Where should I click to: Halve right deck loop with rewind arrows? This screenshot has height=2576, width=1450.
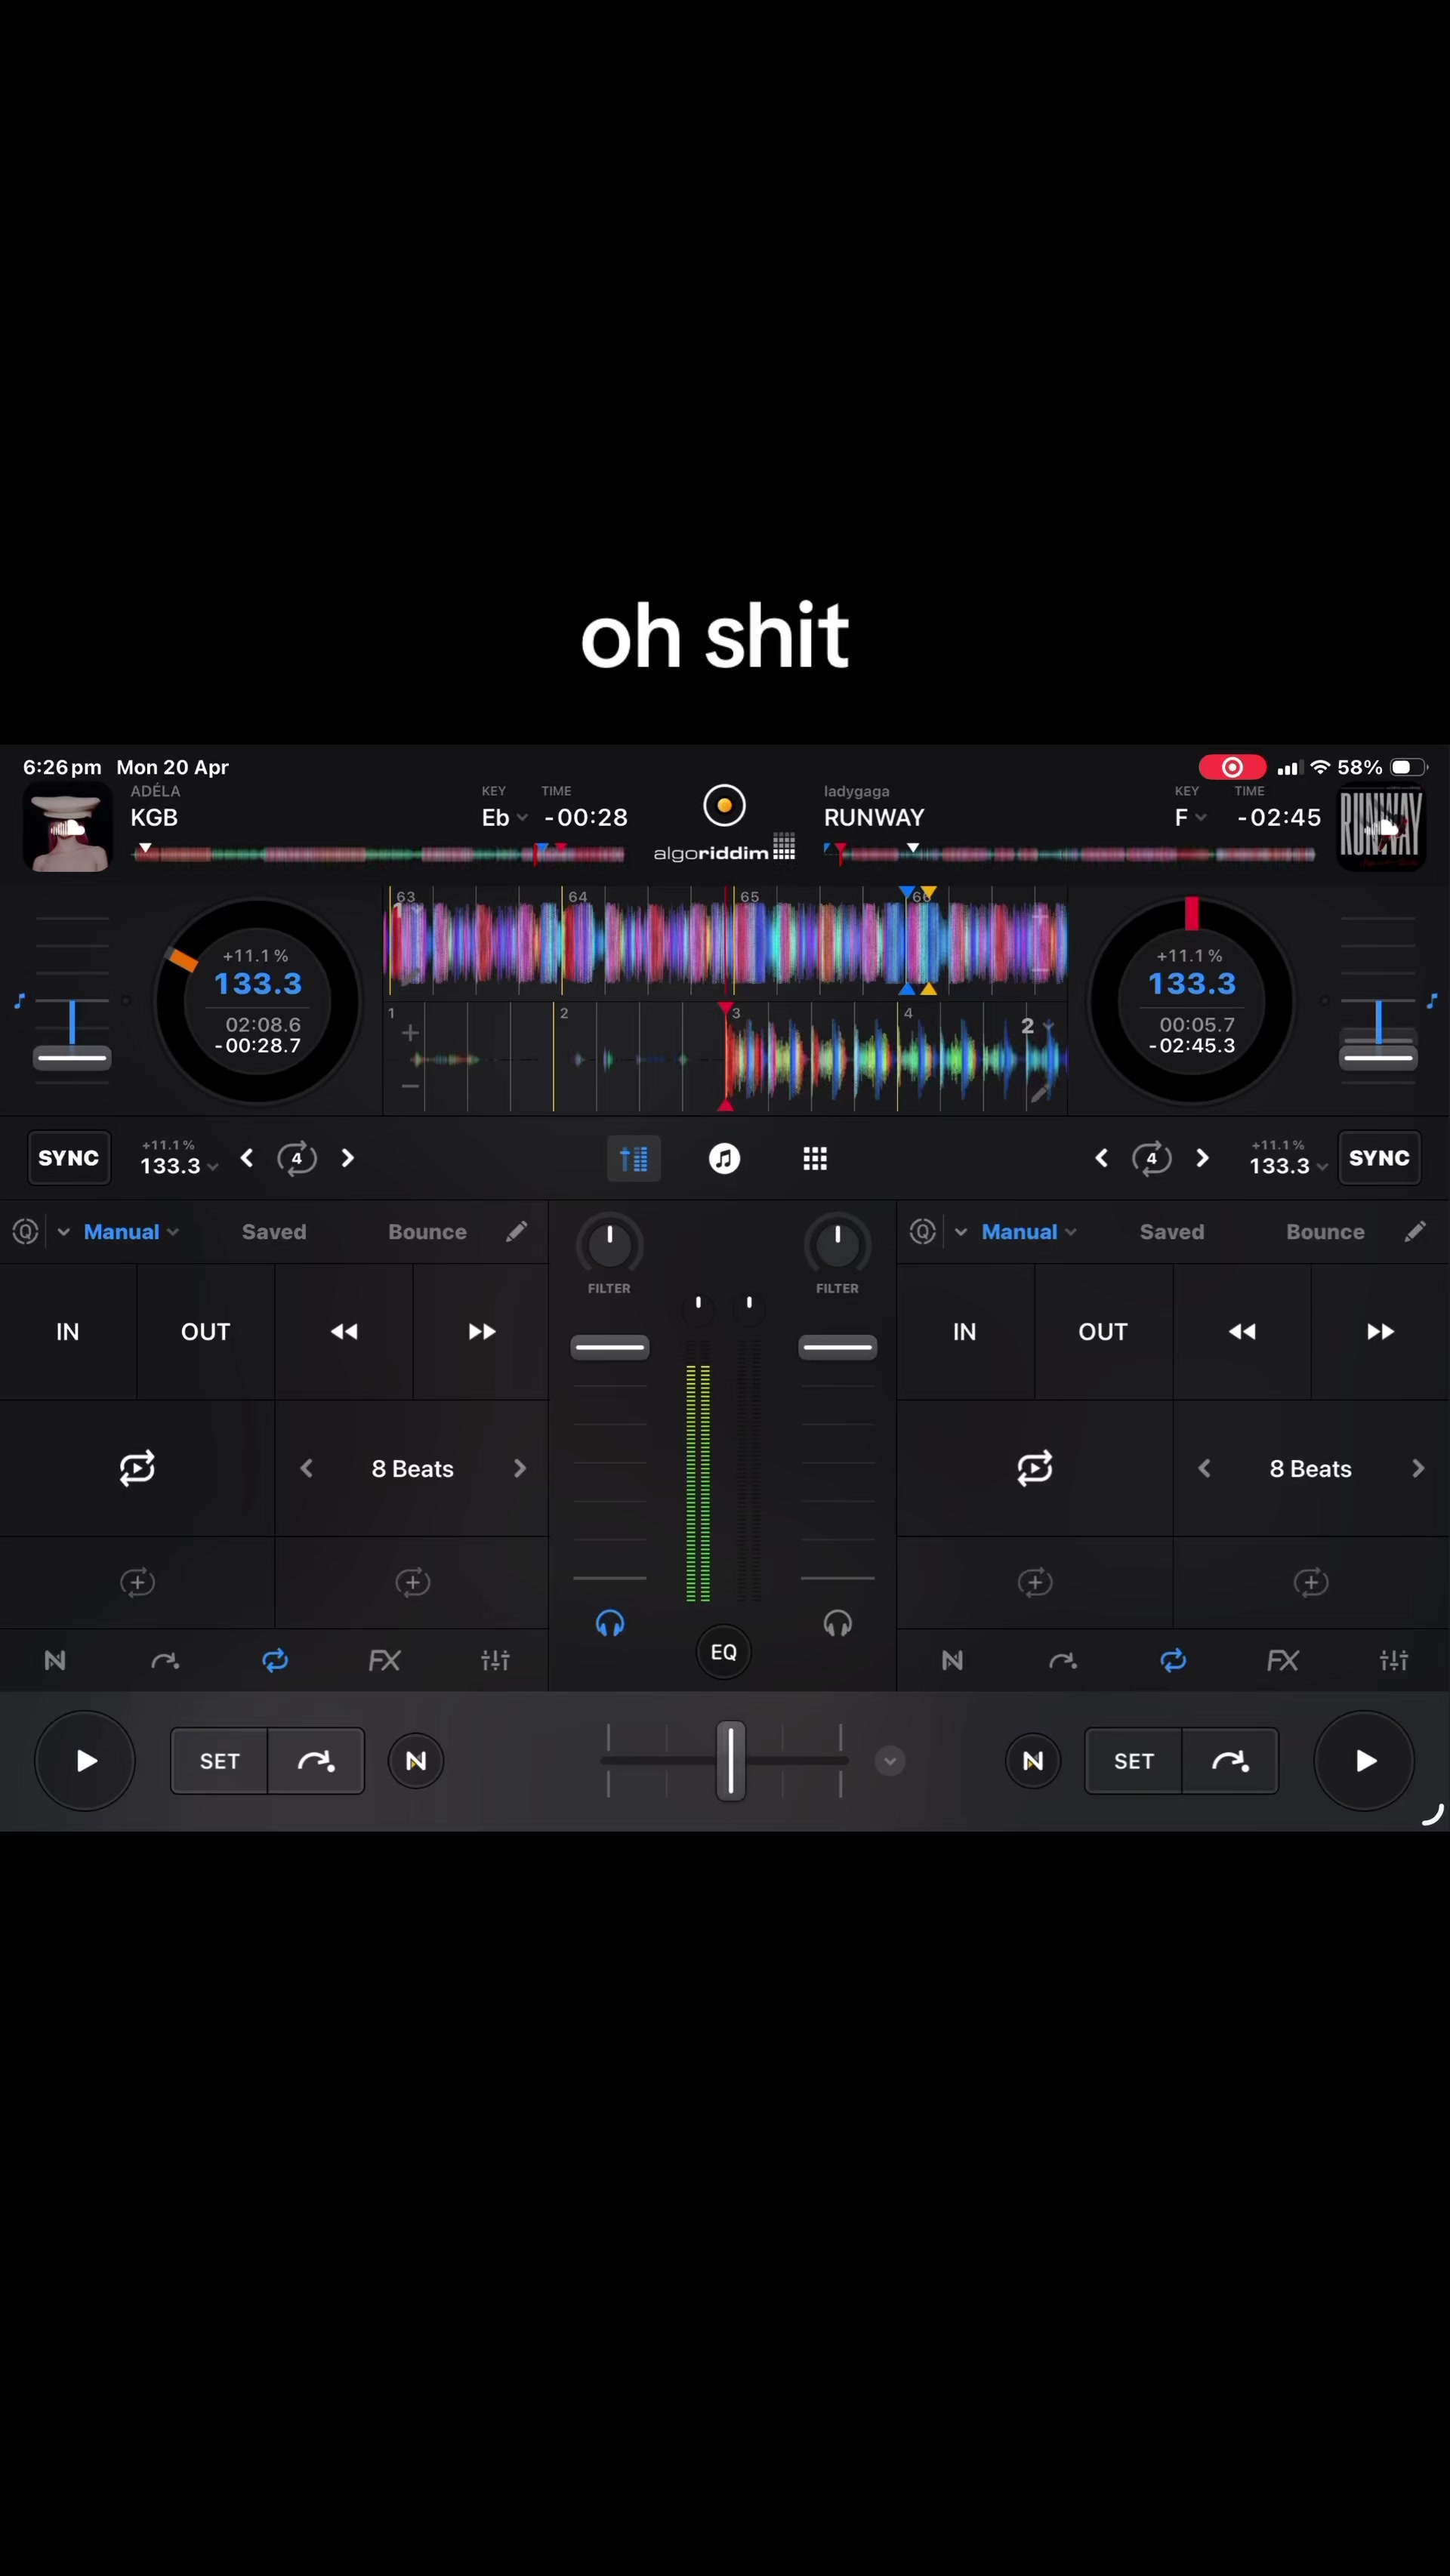click(x=1242, y=1332)
